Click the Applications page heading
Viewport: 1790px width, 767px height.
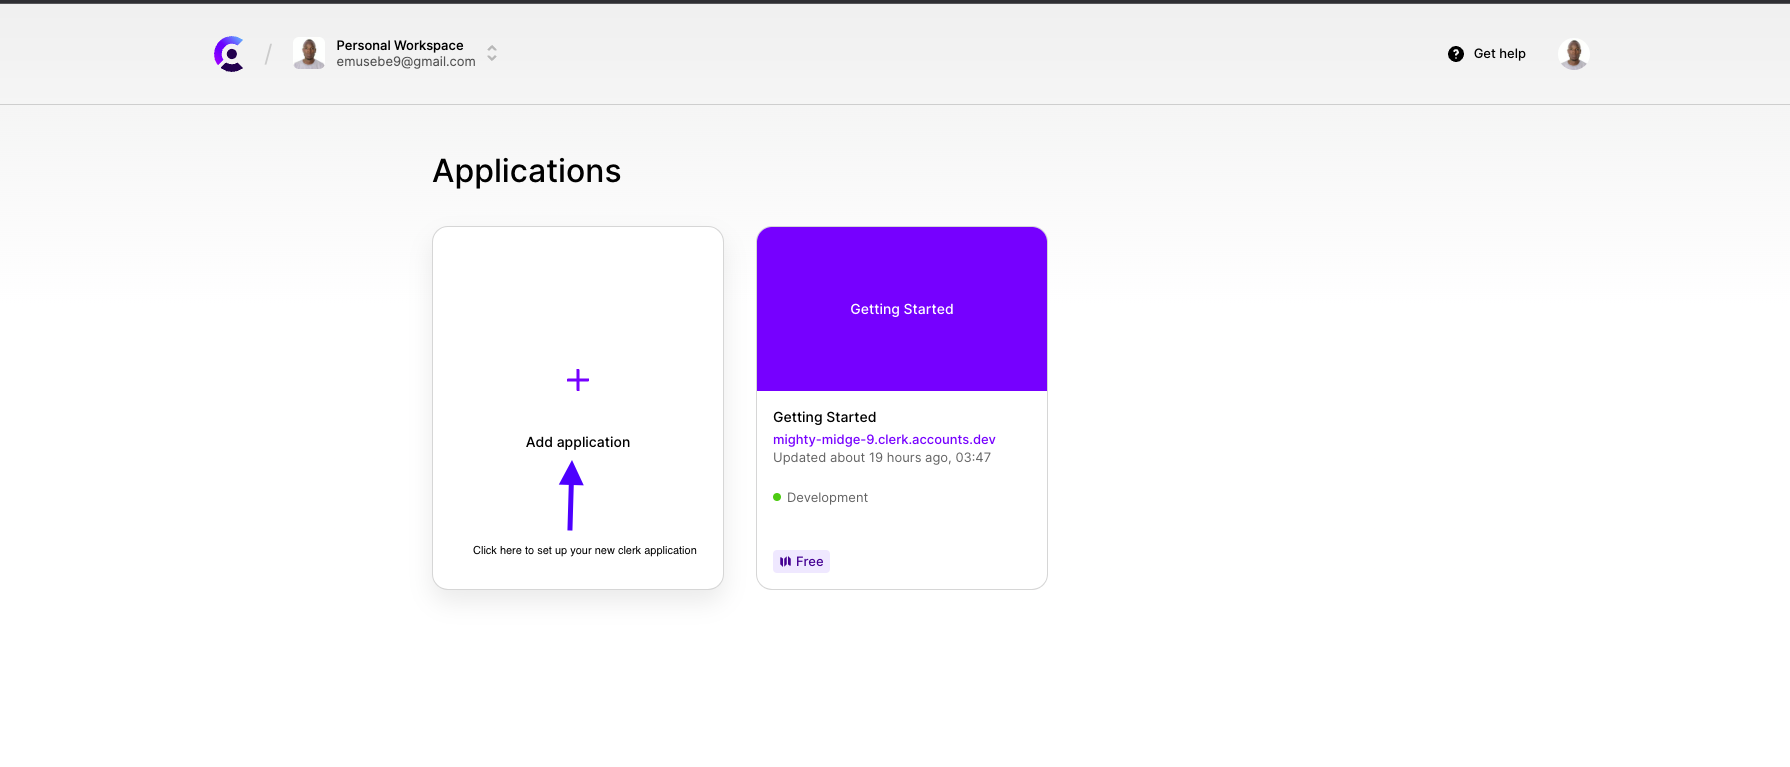tap(527, 171)
